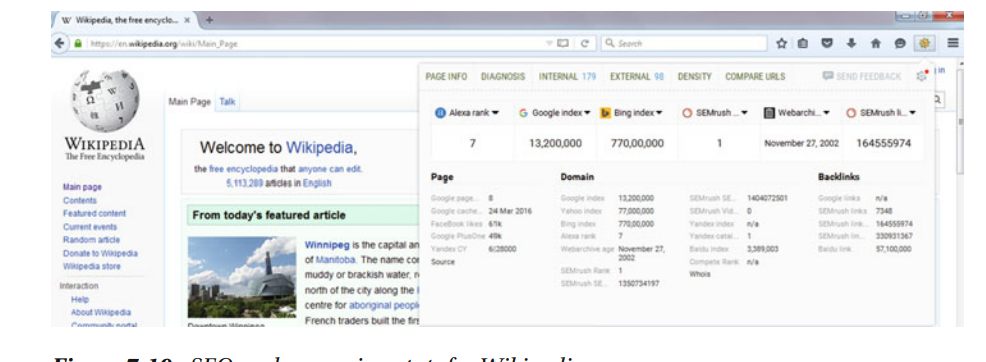Open the About Wikipedia link

pyautogui.click(x=101, y=312)
